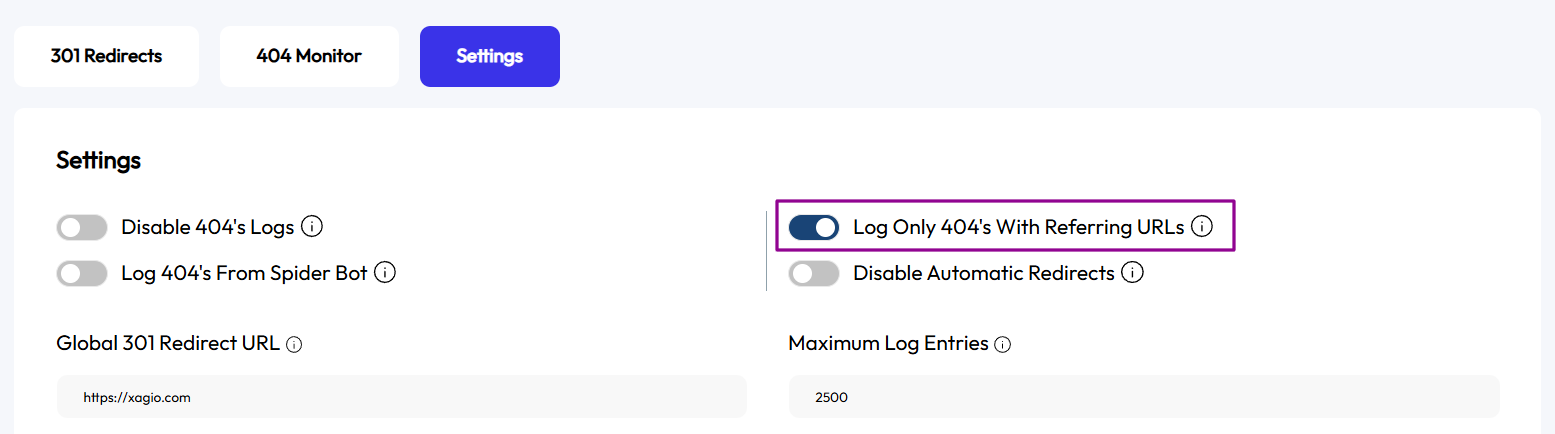Switch to the 404 Monitor tab
This screenshot has width=1555, height=434.
[x=309, y=56]
